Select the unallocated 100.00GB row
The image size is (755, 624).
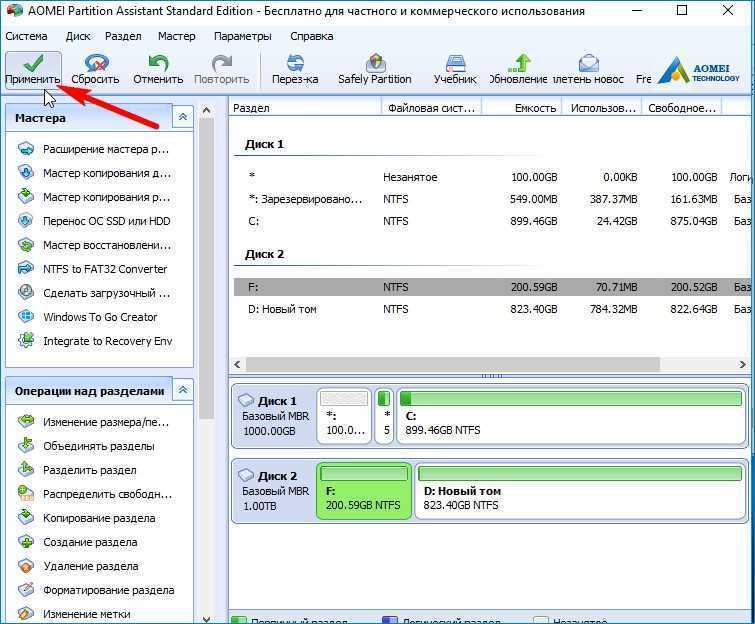click(x=492, y=177)
